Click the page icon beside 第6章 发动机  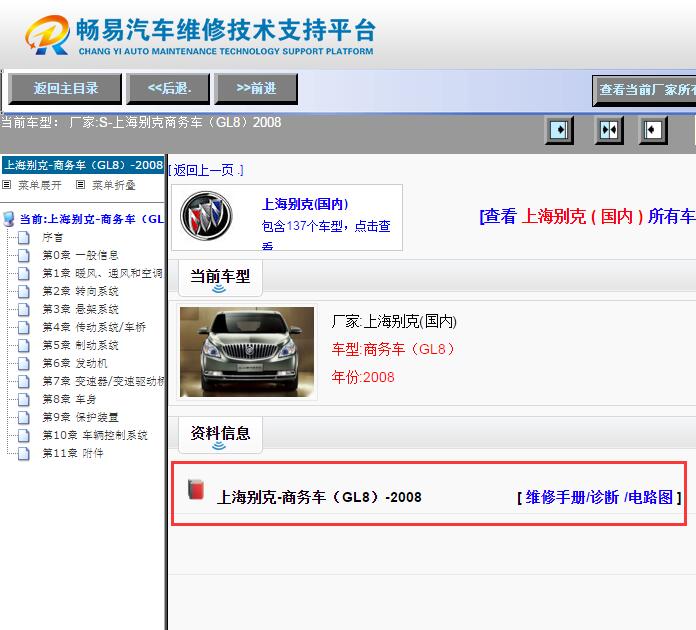[x=24, y=363]
